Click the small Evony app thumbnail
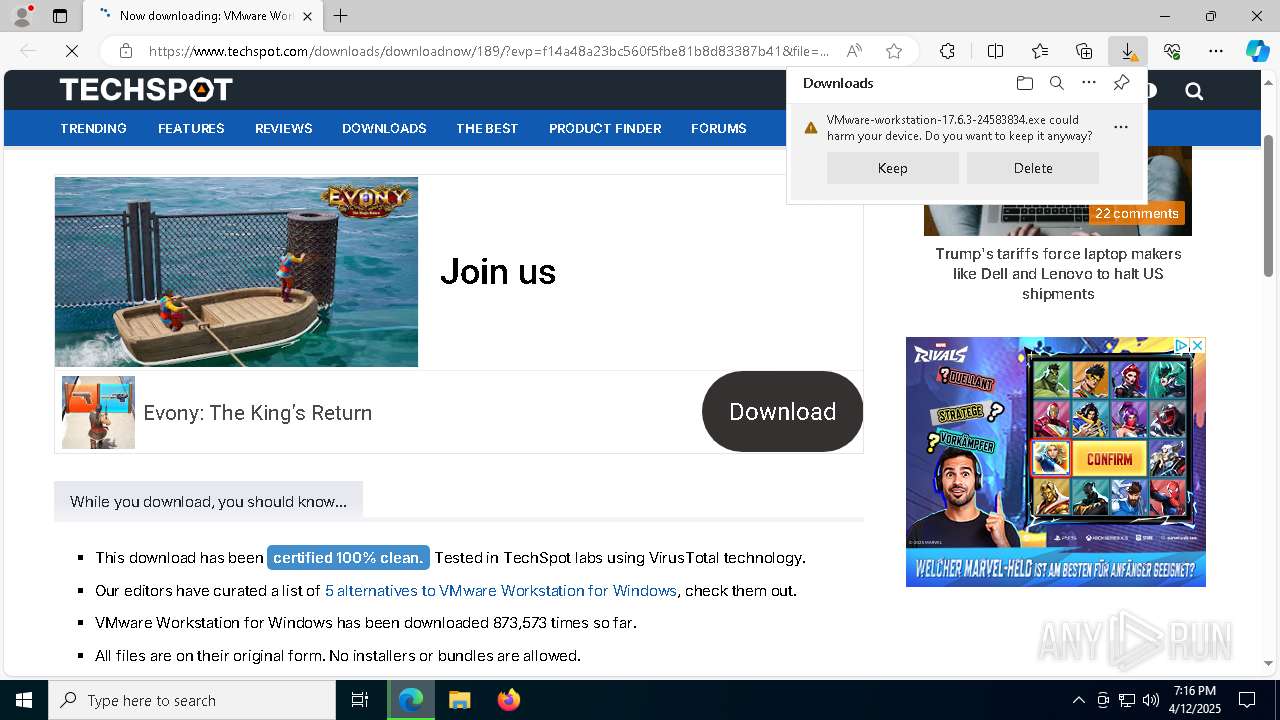The image size is (1280, 720). 98,412
